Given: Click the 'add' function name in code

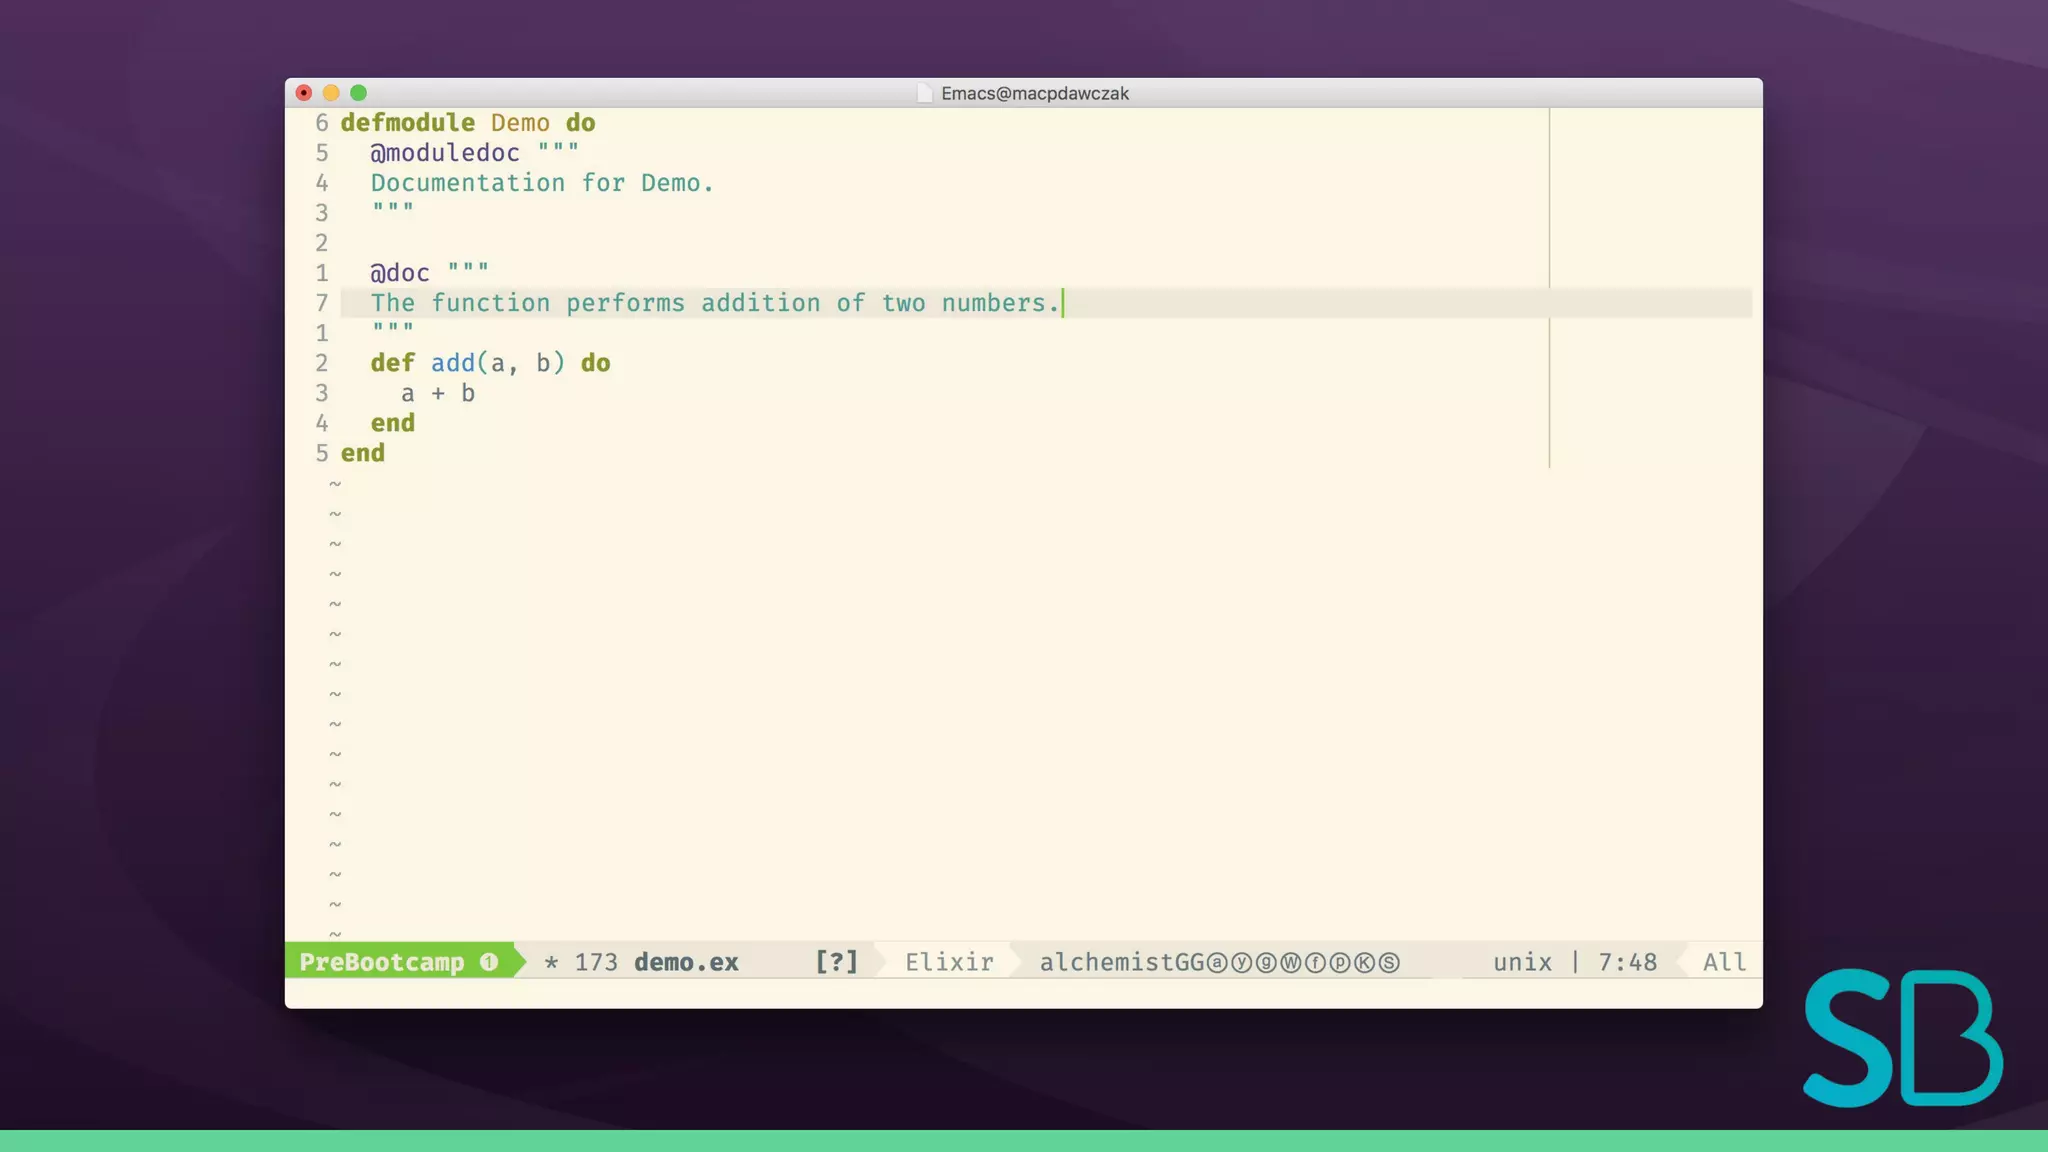Looking at the screenshot, I should click(453, 363).
